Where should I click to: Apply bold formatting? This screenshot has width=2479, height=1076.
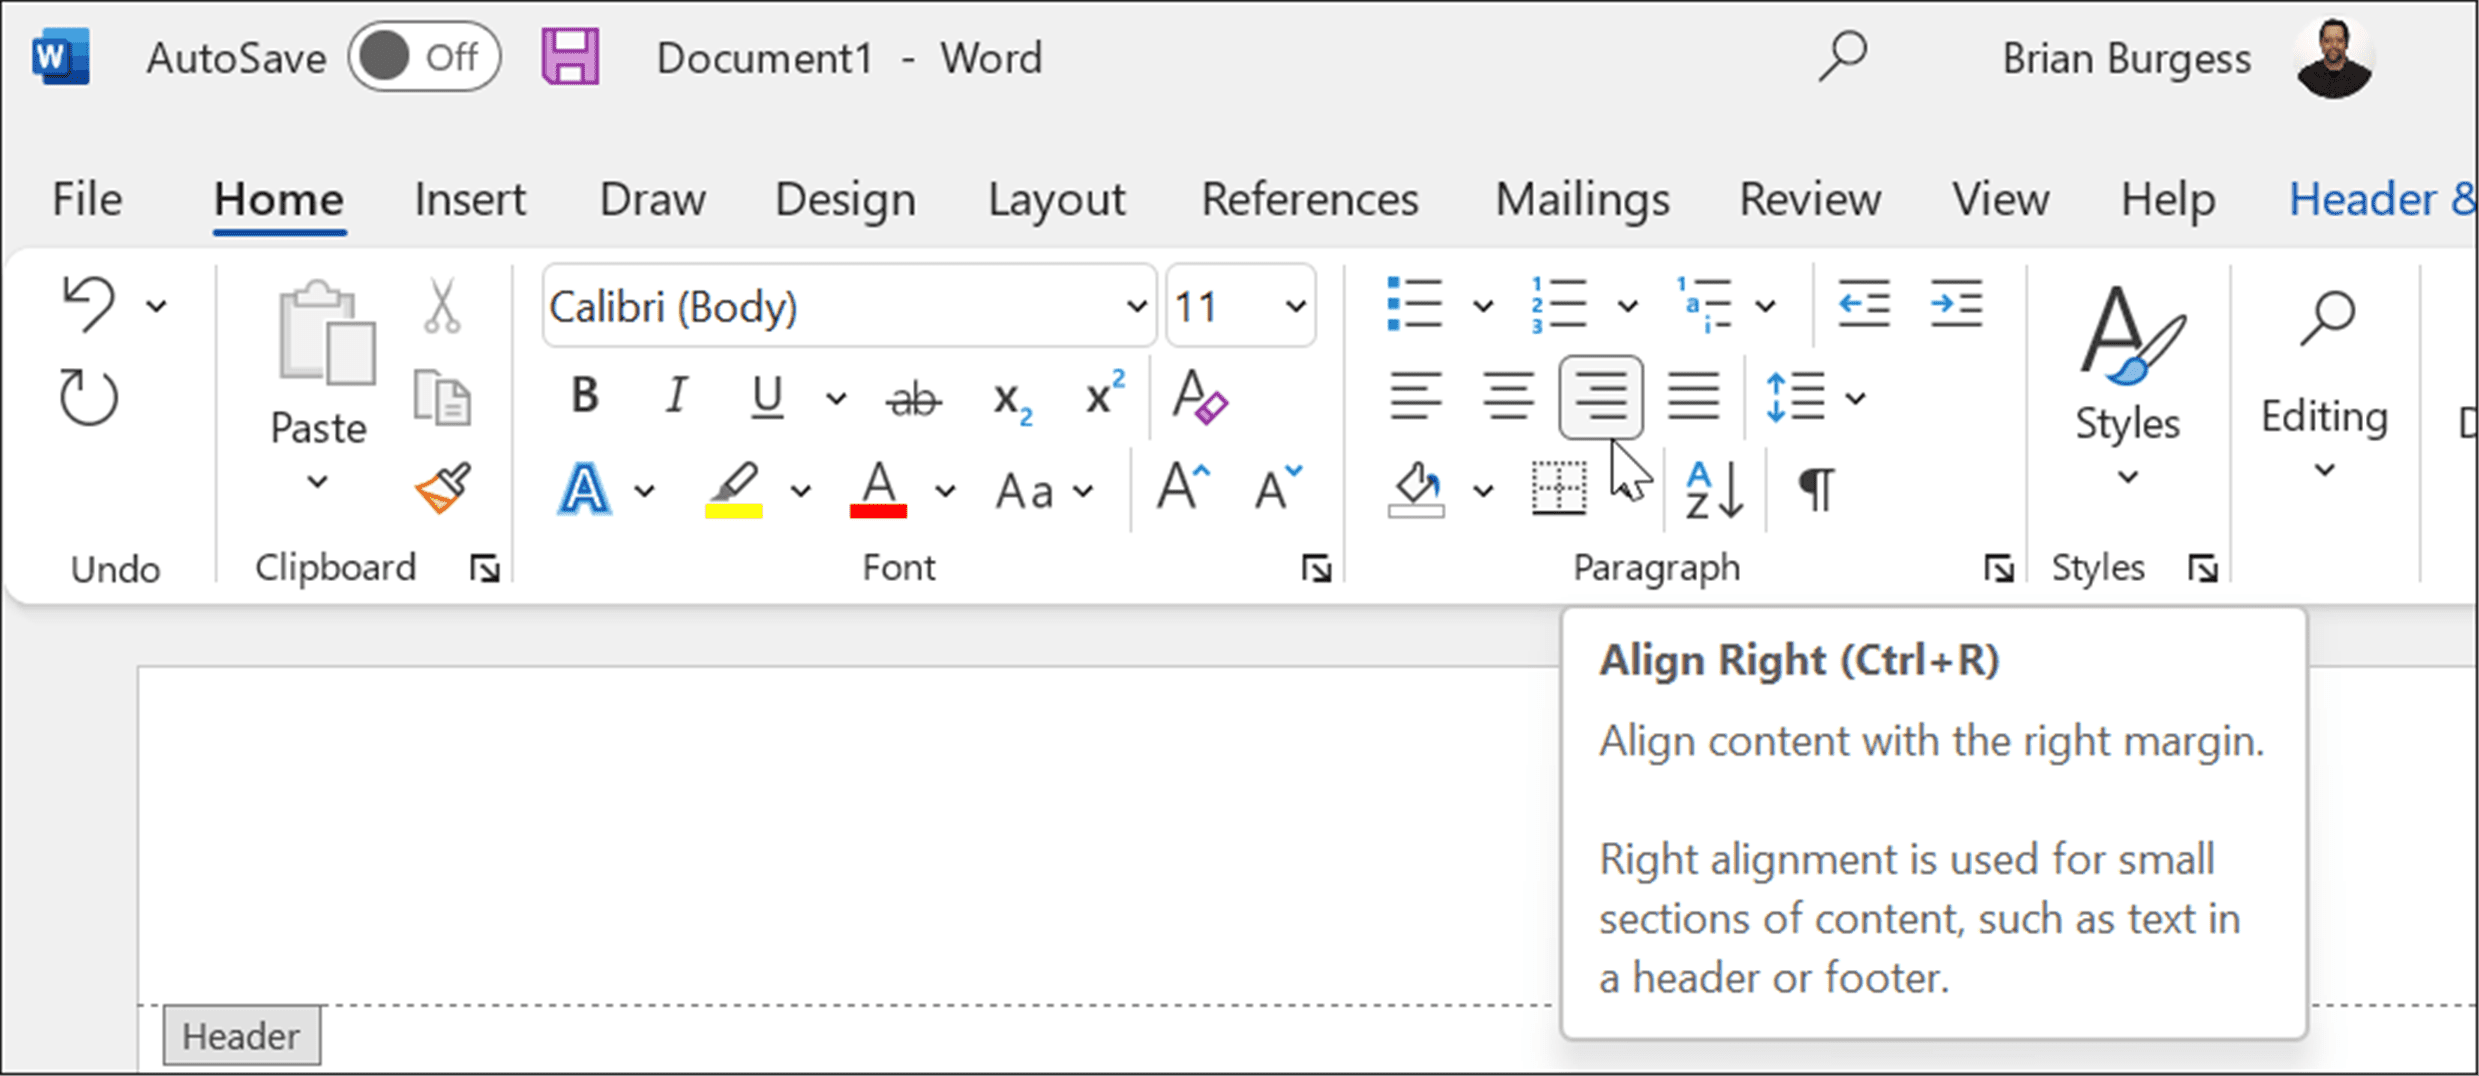pyautogui.click(x=584, y=395)
